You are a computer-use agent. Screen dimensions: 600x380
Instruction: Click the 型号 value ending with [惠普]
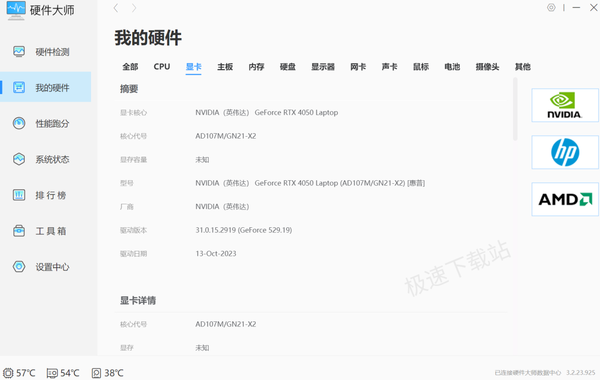tap(310, 183)
